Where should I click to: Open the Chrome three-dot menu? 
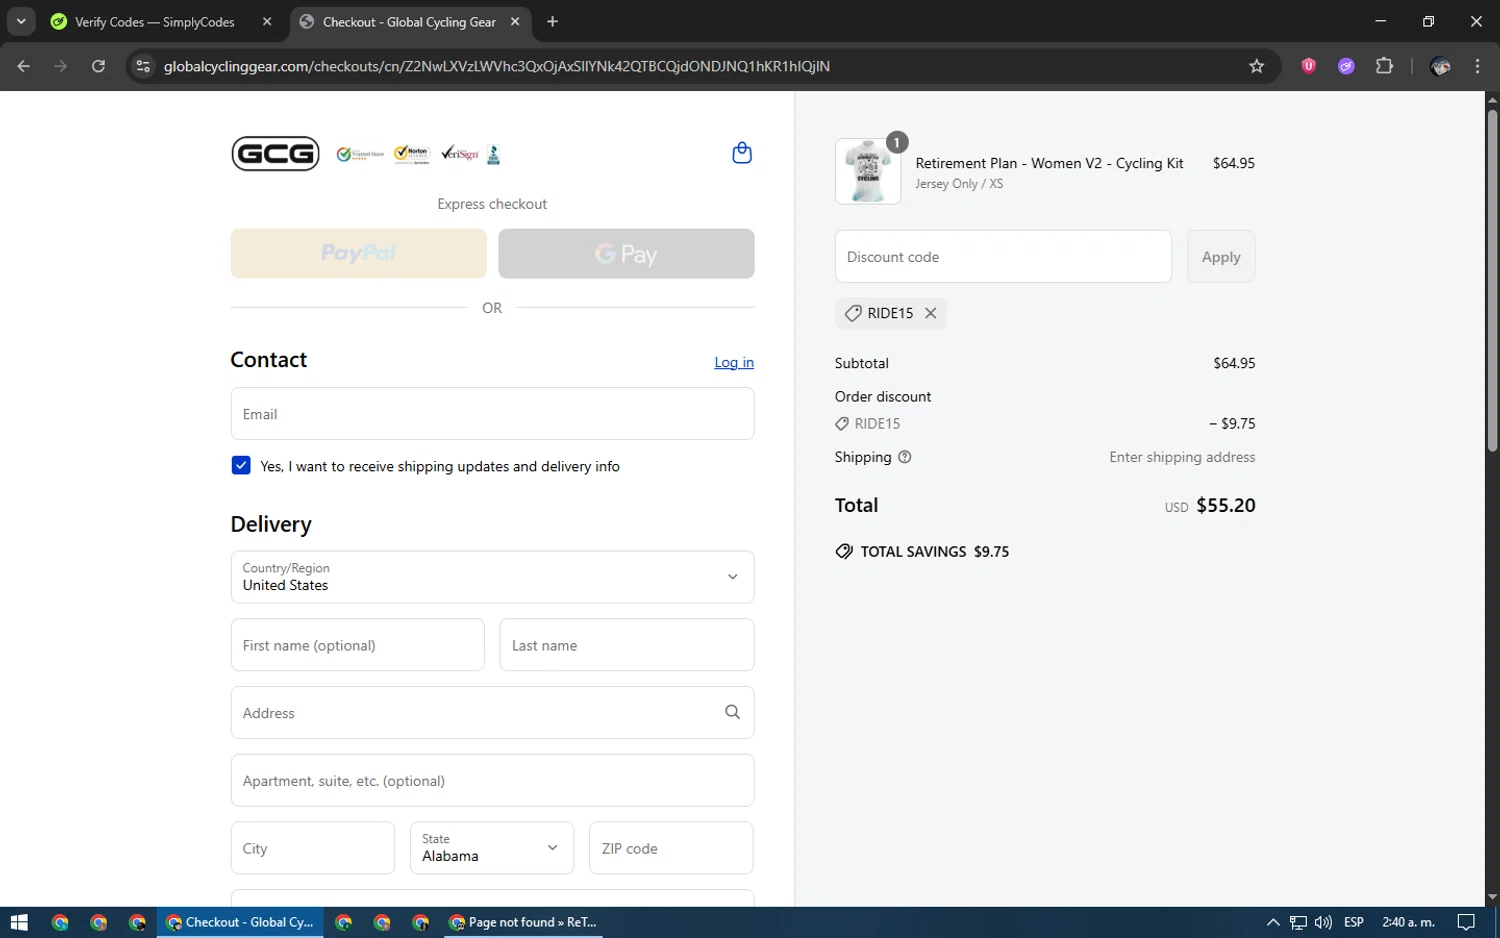point(1477,66)
